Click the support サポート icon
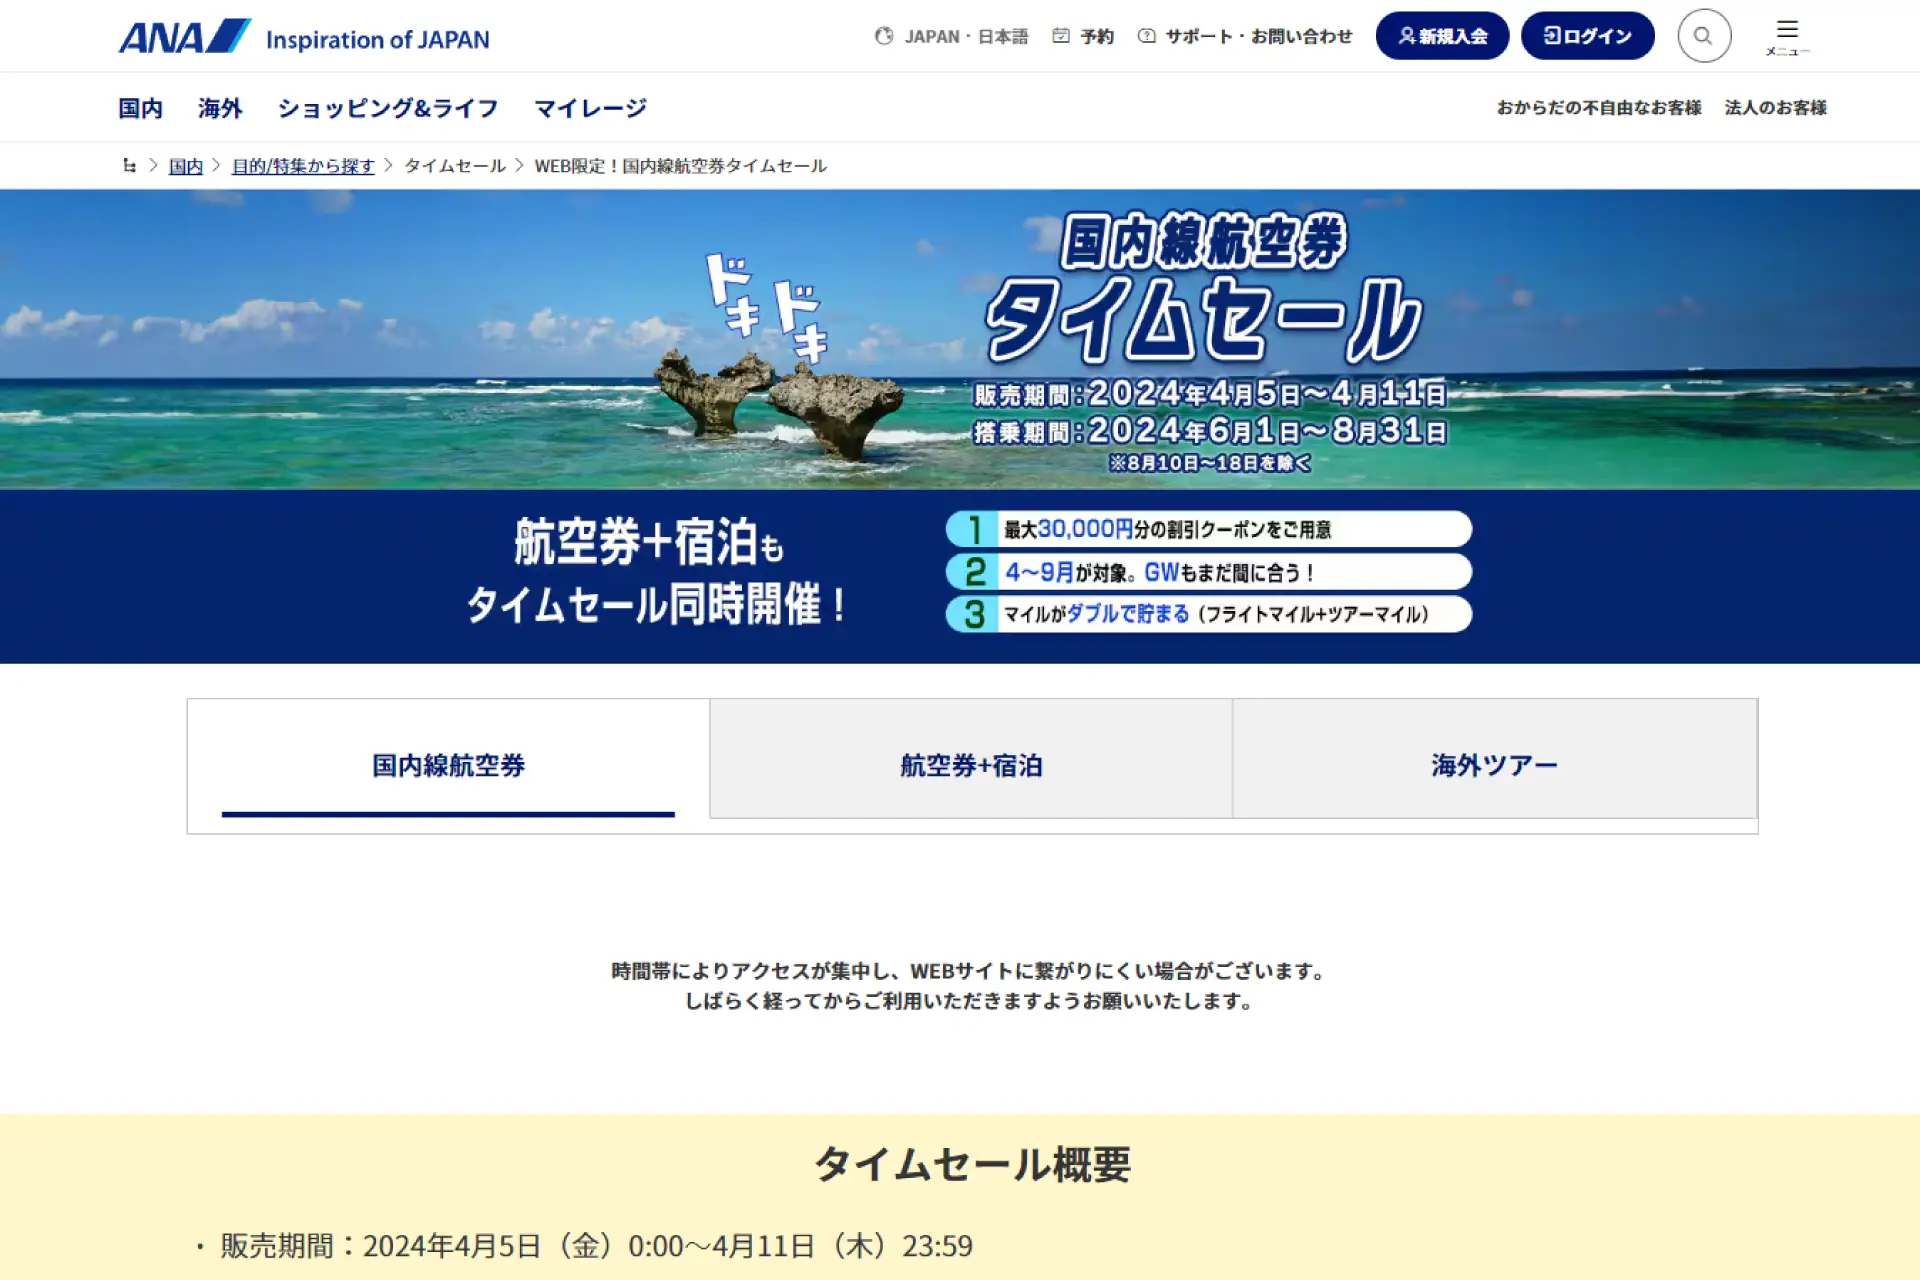Viewport: 1920px width, 1280px height. coord(1143,34)
